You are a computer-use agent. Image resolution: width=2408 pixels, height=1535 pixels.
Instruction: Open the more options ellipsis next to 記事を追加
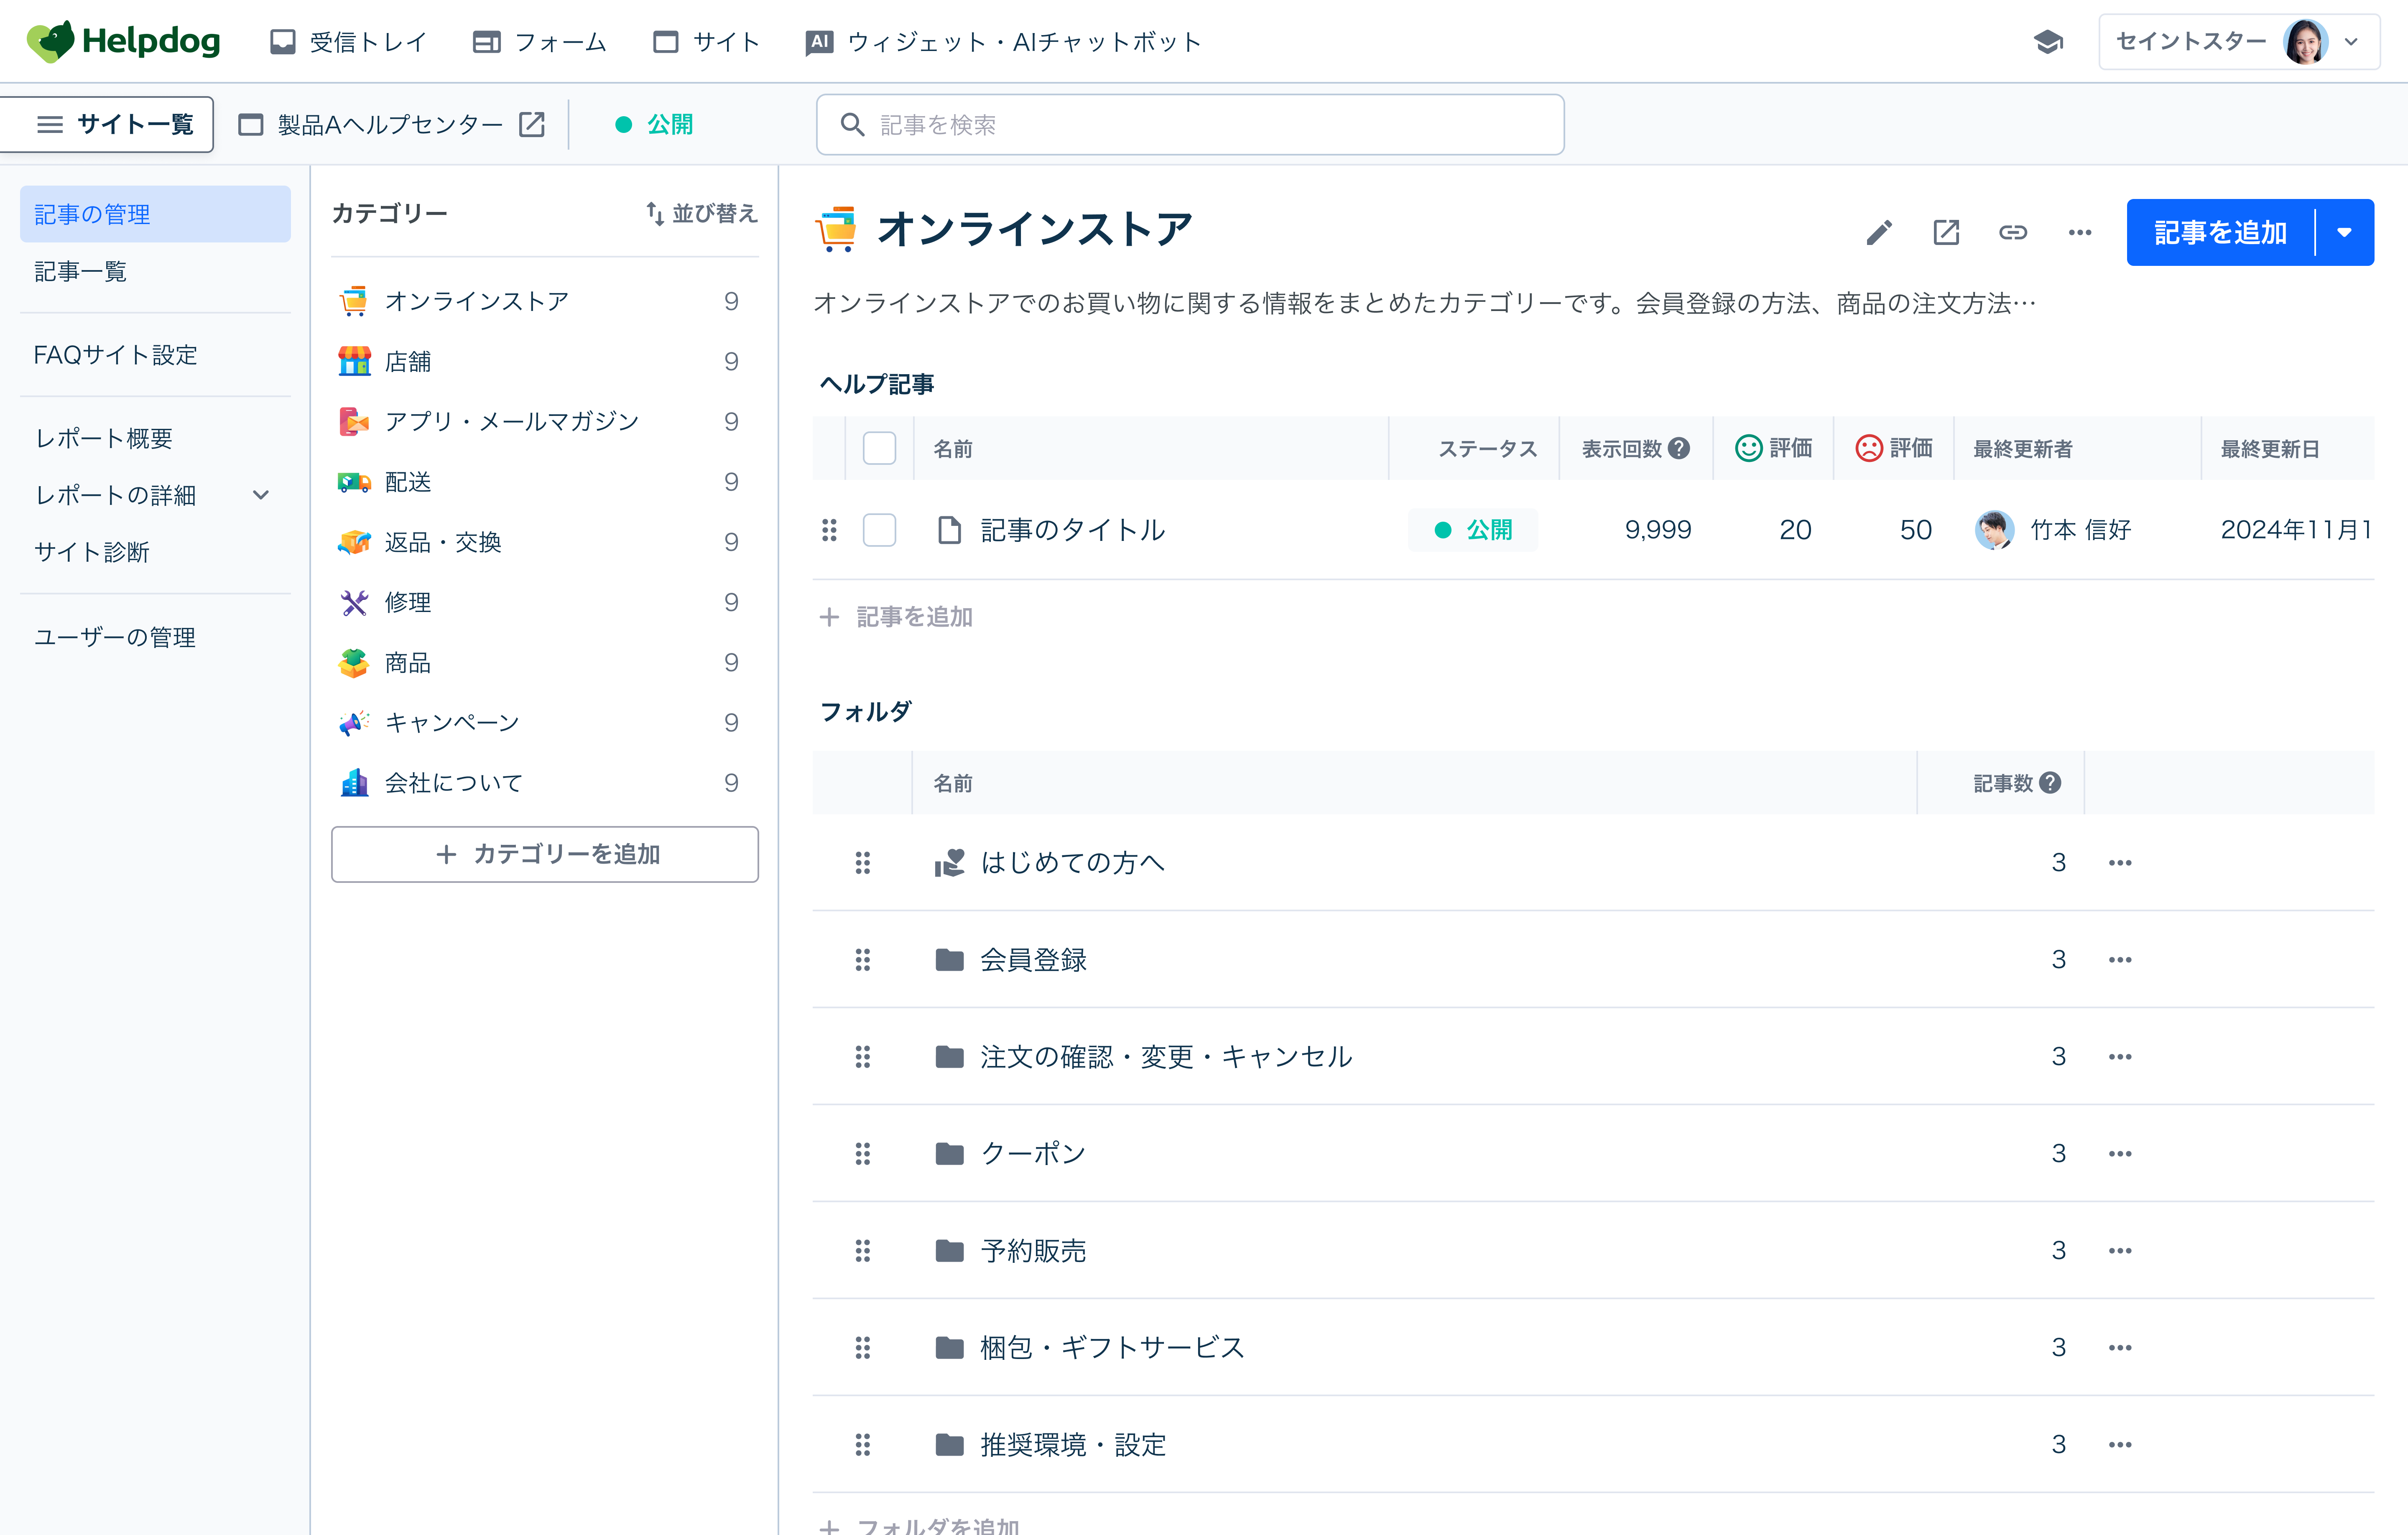click(x=2080, y=231)
